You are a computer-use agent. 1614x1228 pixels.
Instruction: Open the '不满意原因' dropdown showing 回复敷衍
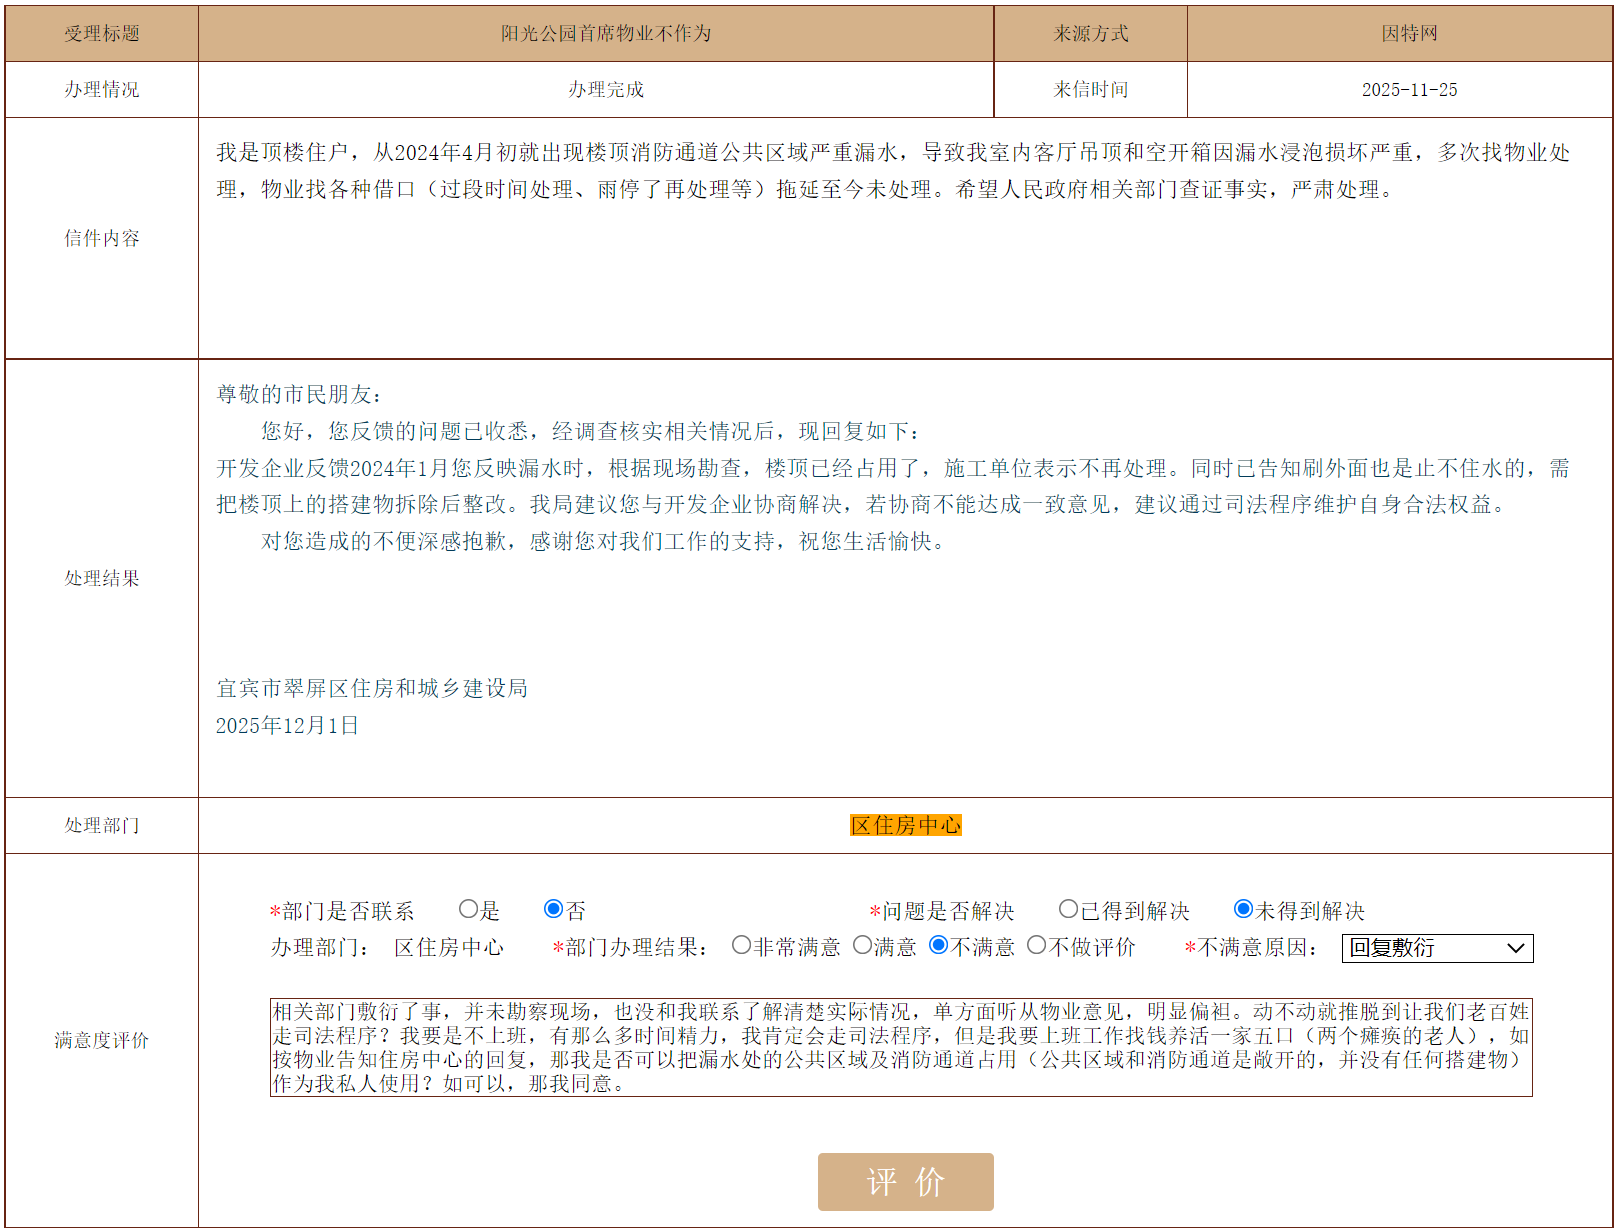(x=1436, y=948)
